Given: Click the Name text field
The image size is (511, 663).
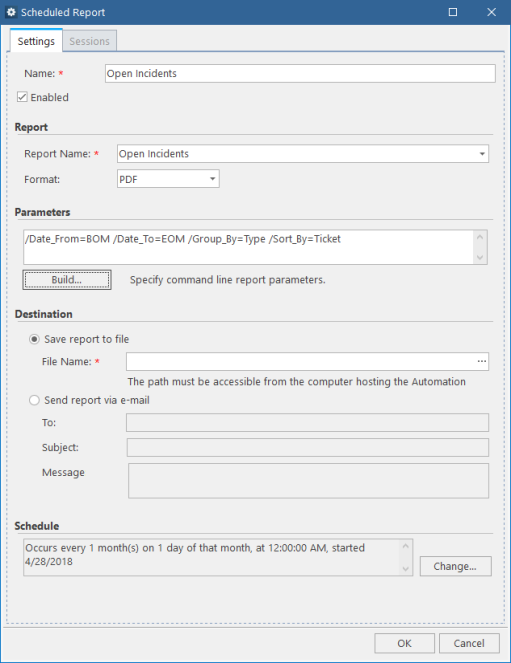Looking at the screenshot, I should coord(300,74).
